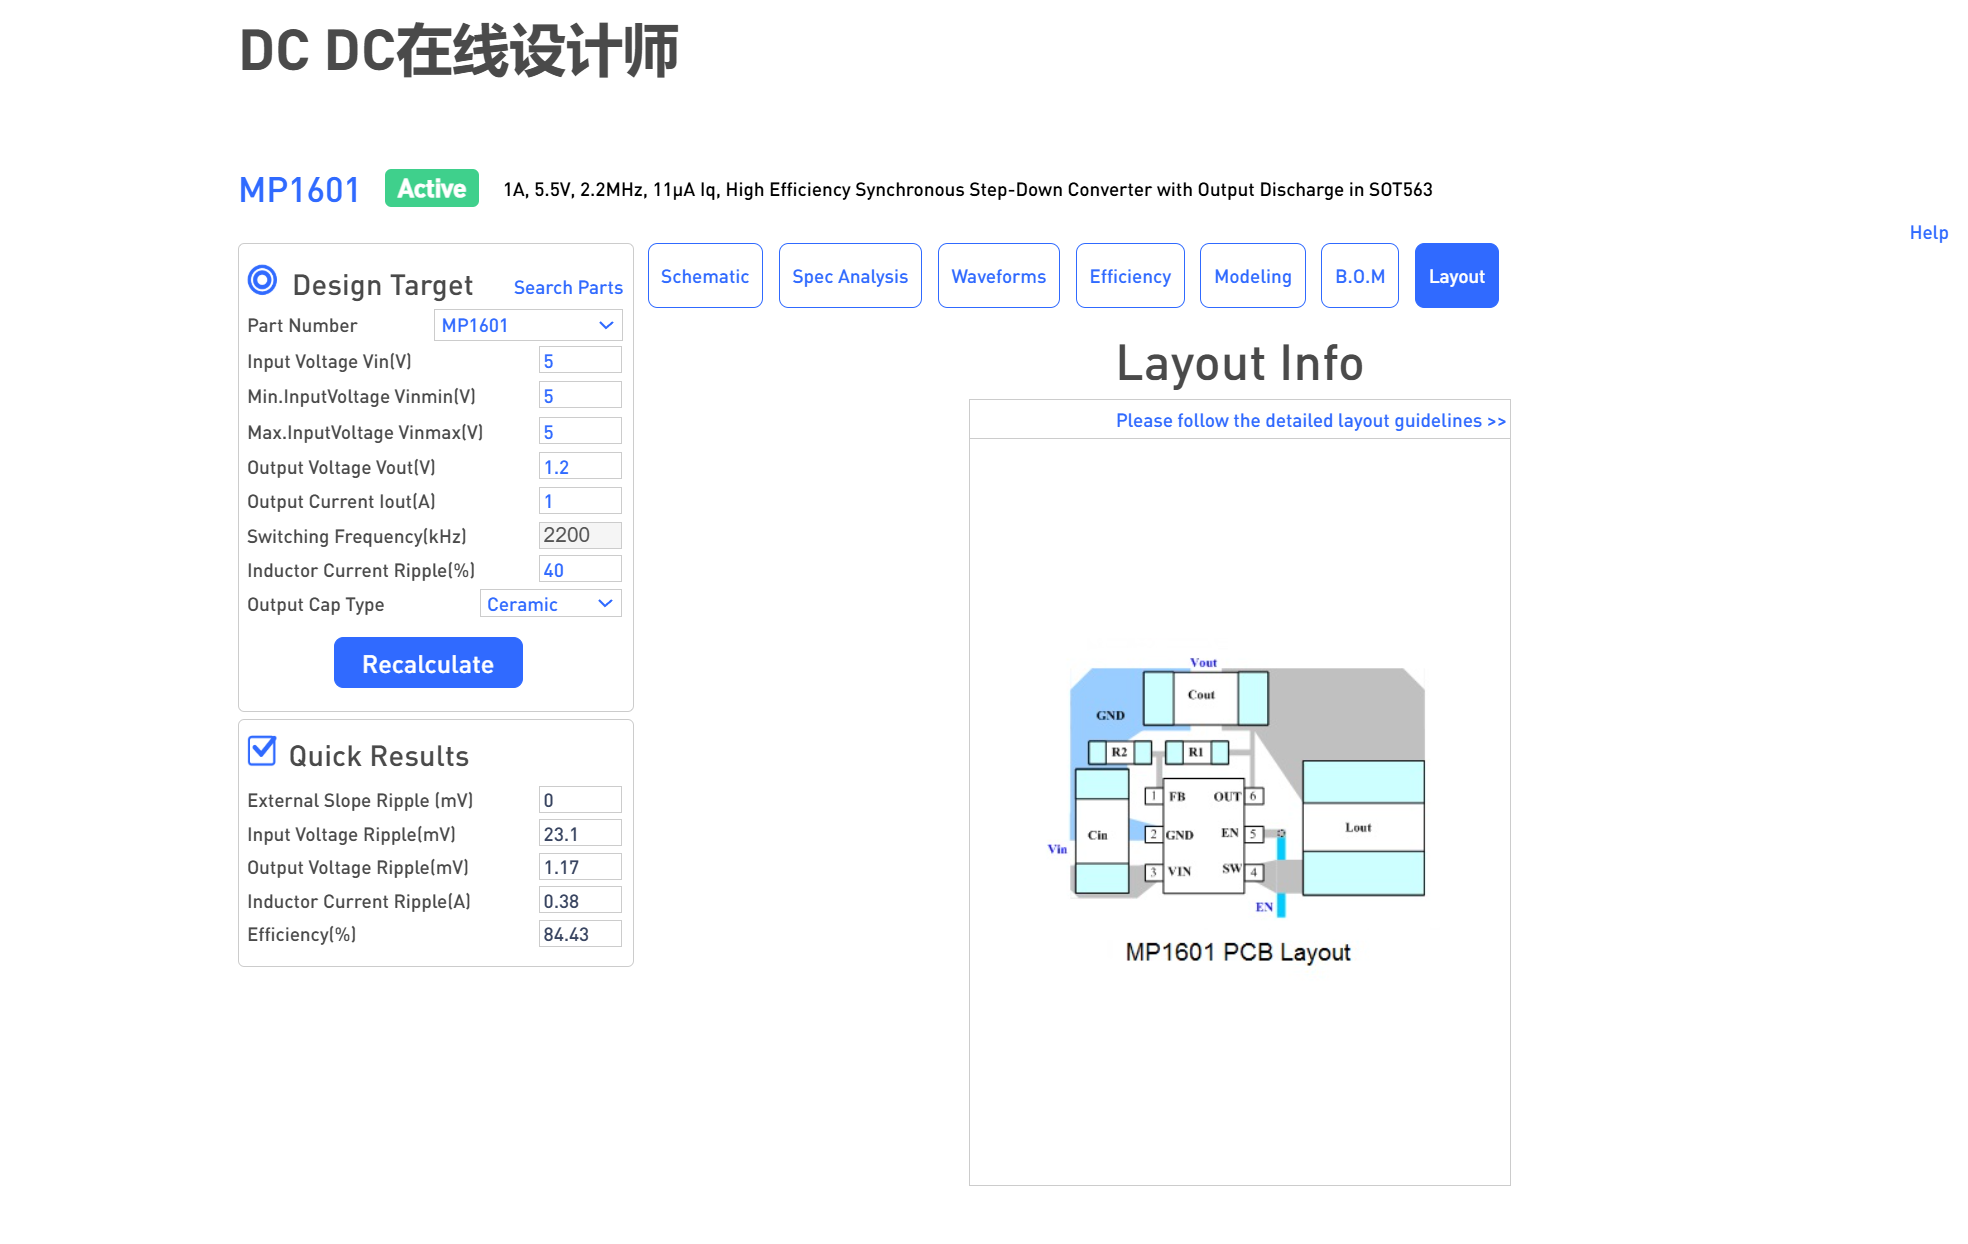
Task: Open the Part Number MP1601 dropdown
Action: (x=528, y=325)
